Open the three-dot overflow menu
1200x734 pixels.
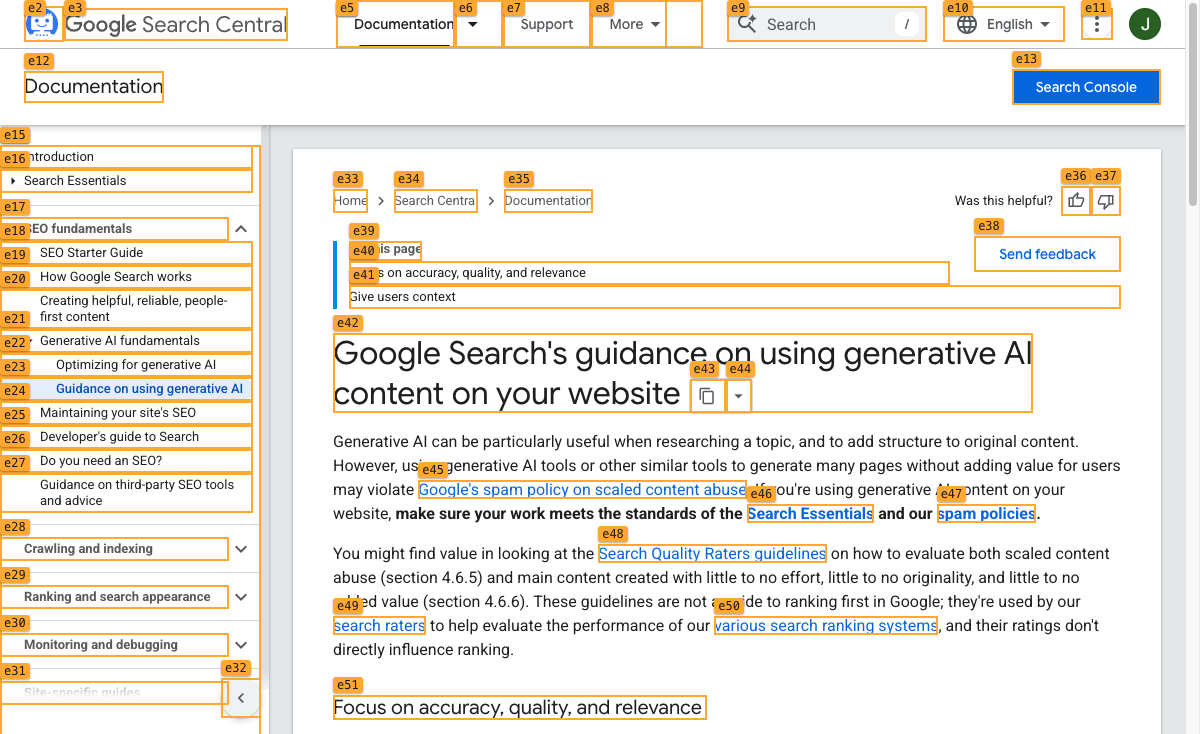pos(1097,24)
